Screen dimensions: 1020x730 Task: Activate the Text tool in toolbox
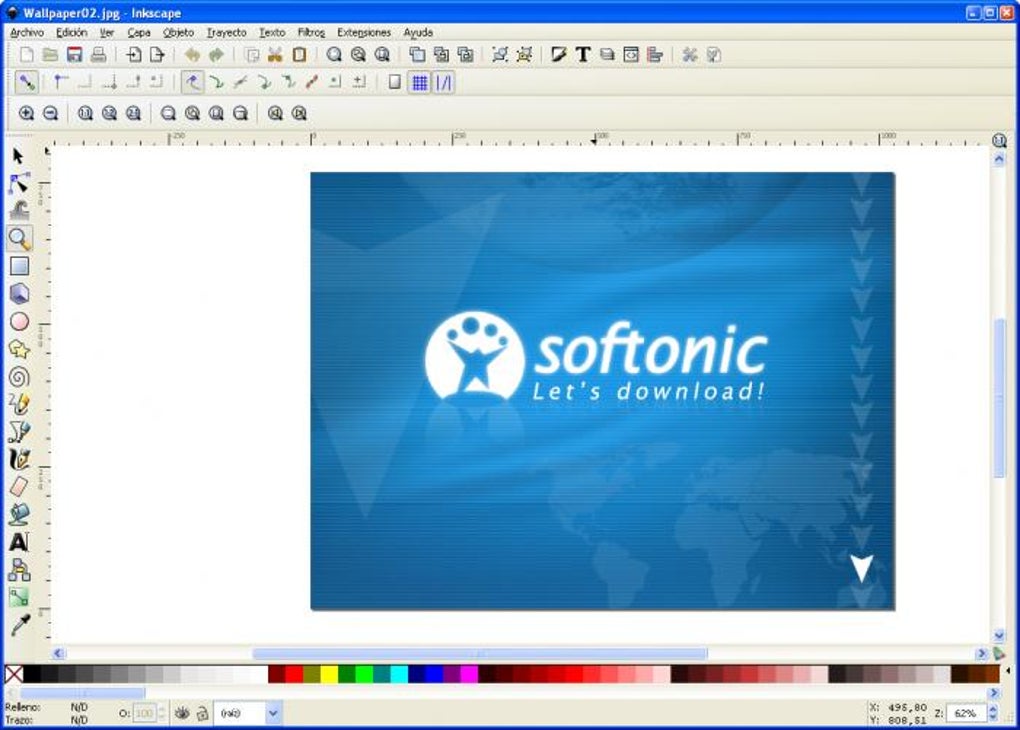pyautogui.click(x=20, y=542)
